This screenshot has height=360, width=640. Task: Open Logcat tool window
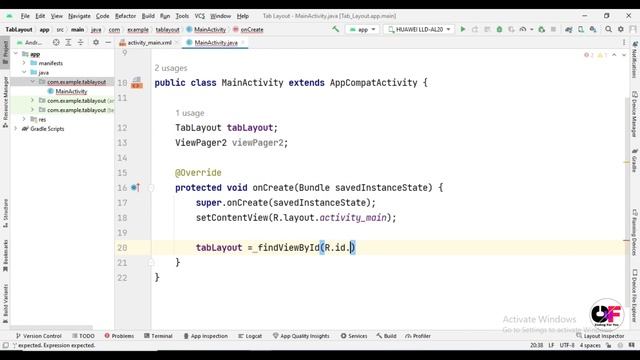250,336
